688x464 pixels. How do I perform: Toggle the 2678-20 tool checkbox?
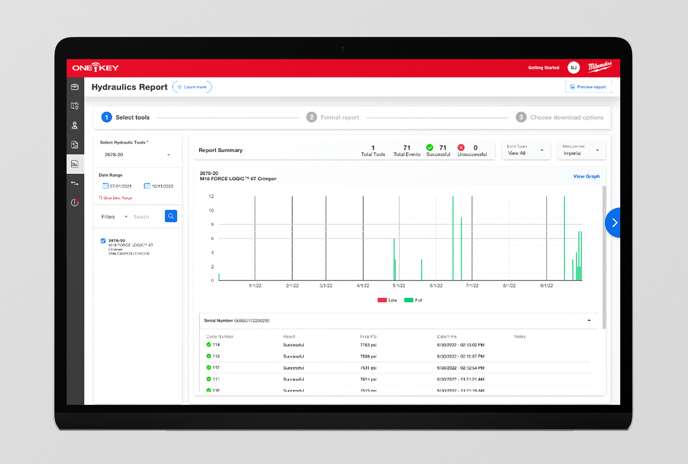tap(103, 241)
